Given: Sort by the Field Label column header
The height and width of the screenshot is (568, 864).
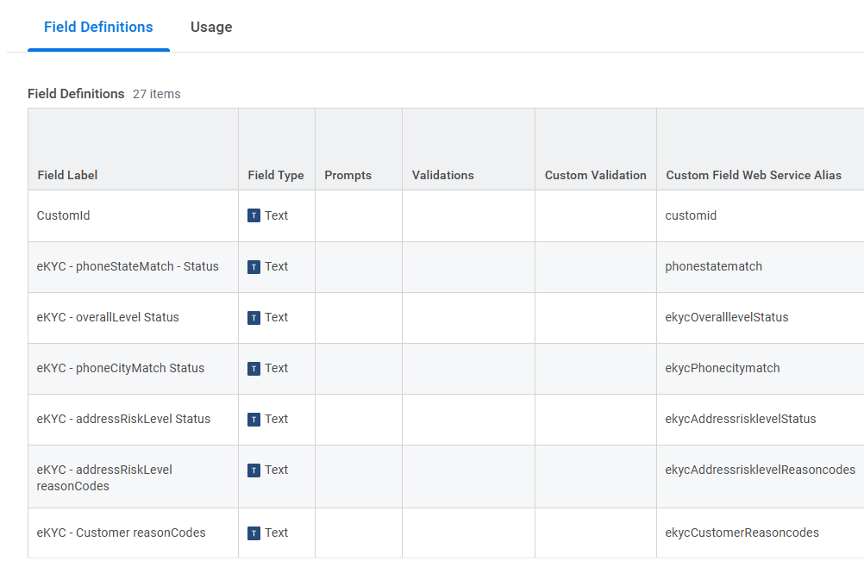Looking at the screenshot, I should pos(68,175).
